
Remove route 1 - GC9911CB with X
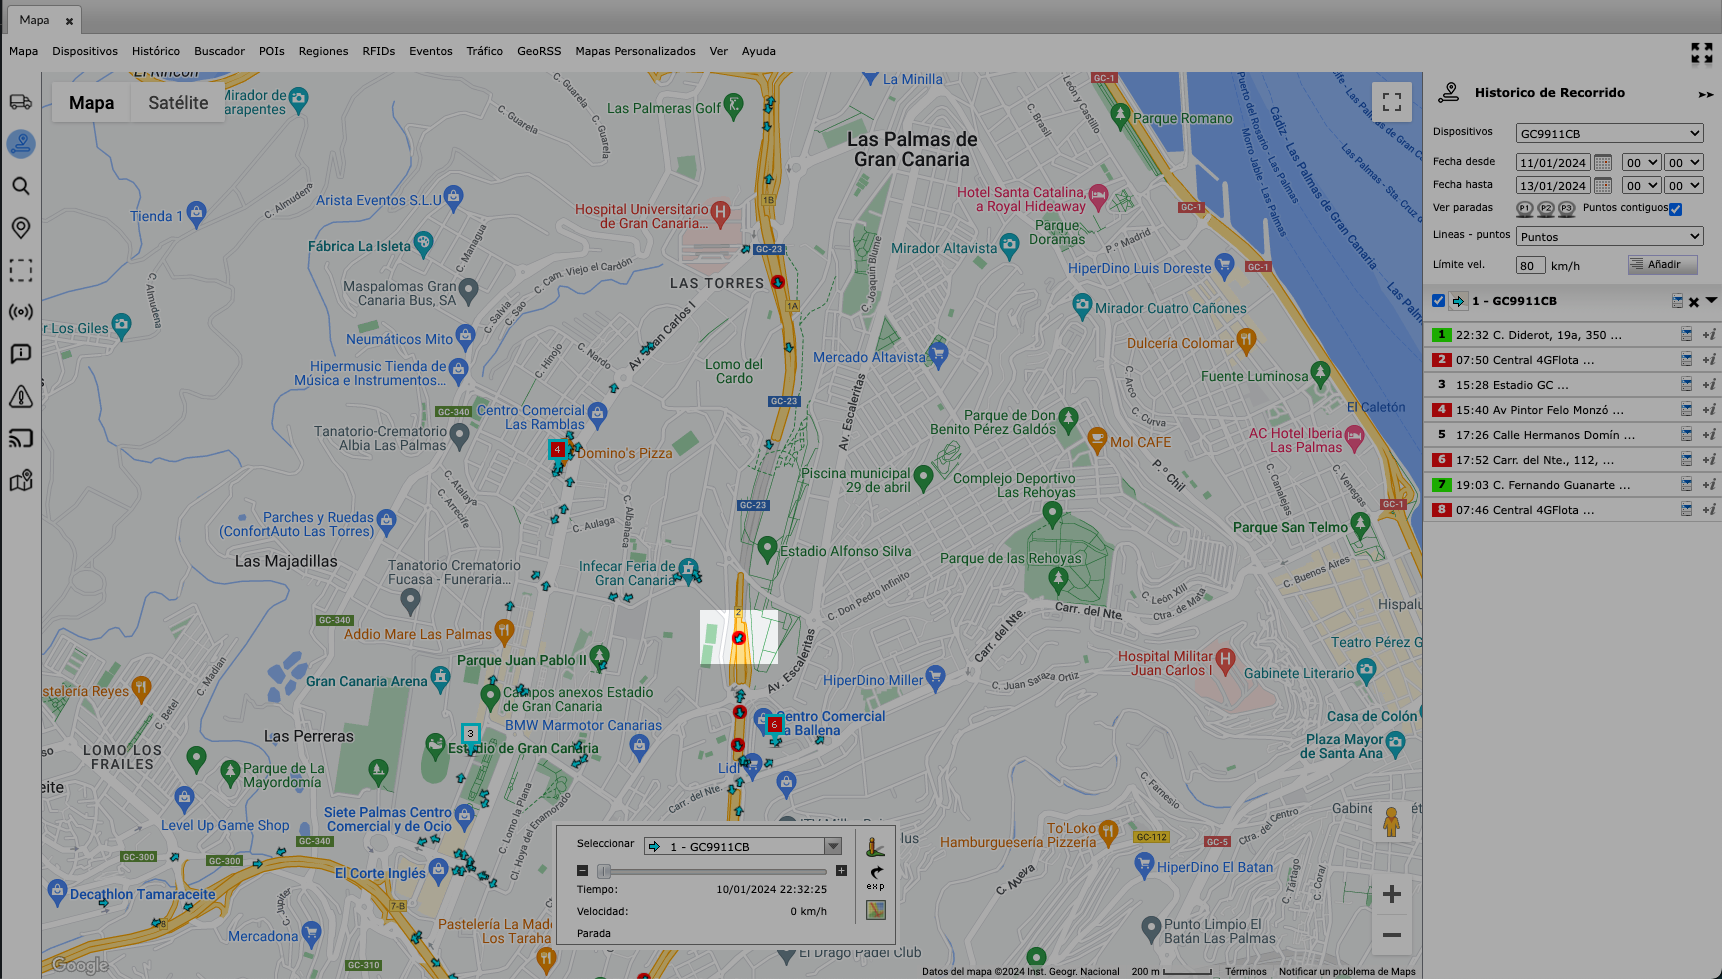click(x=1694, y=302)
